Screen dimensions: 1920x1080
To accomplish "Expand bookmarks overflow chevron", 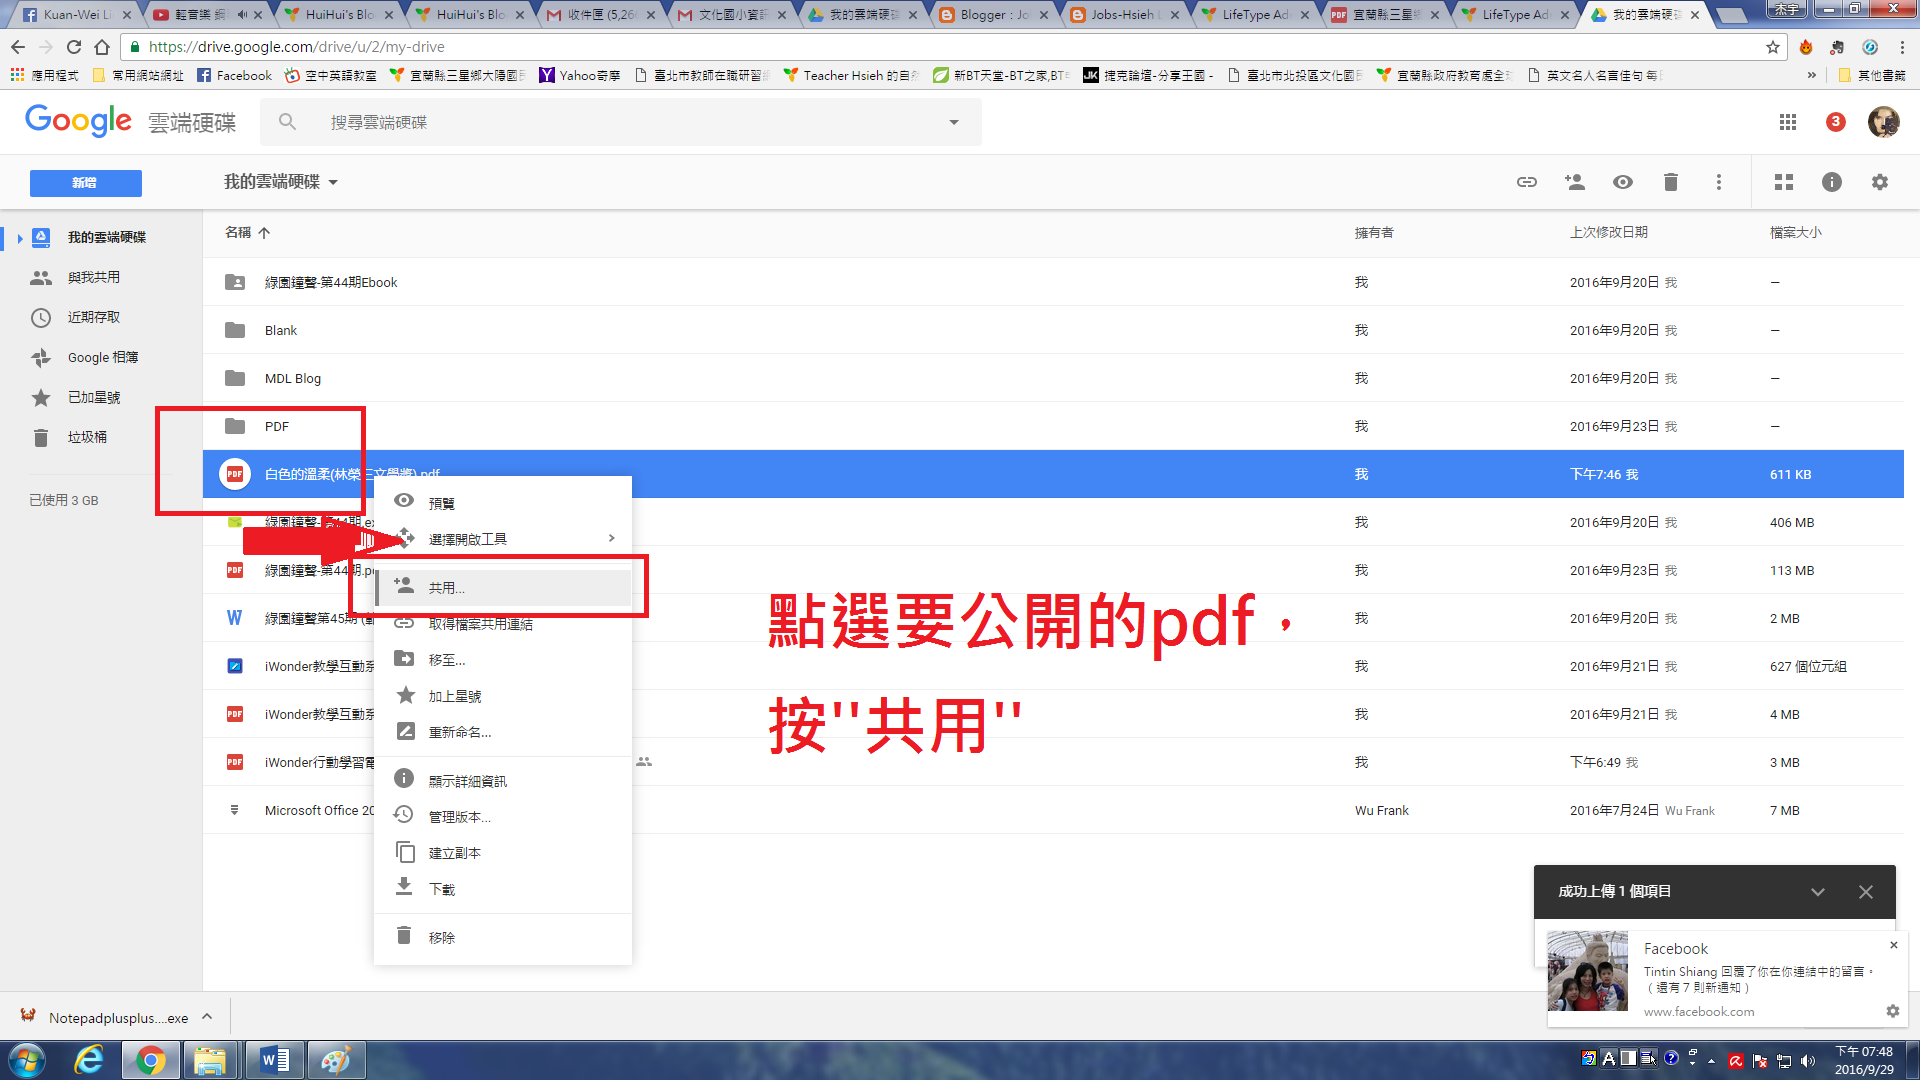I will pos(1811,75).
